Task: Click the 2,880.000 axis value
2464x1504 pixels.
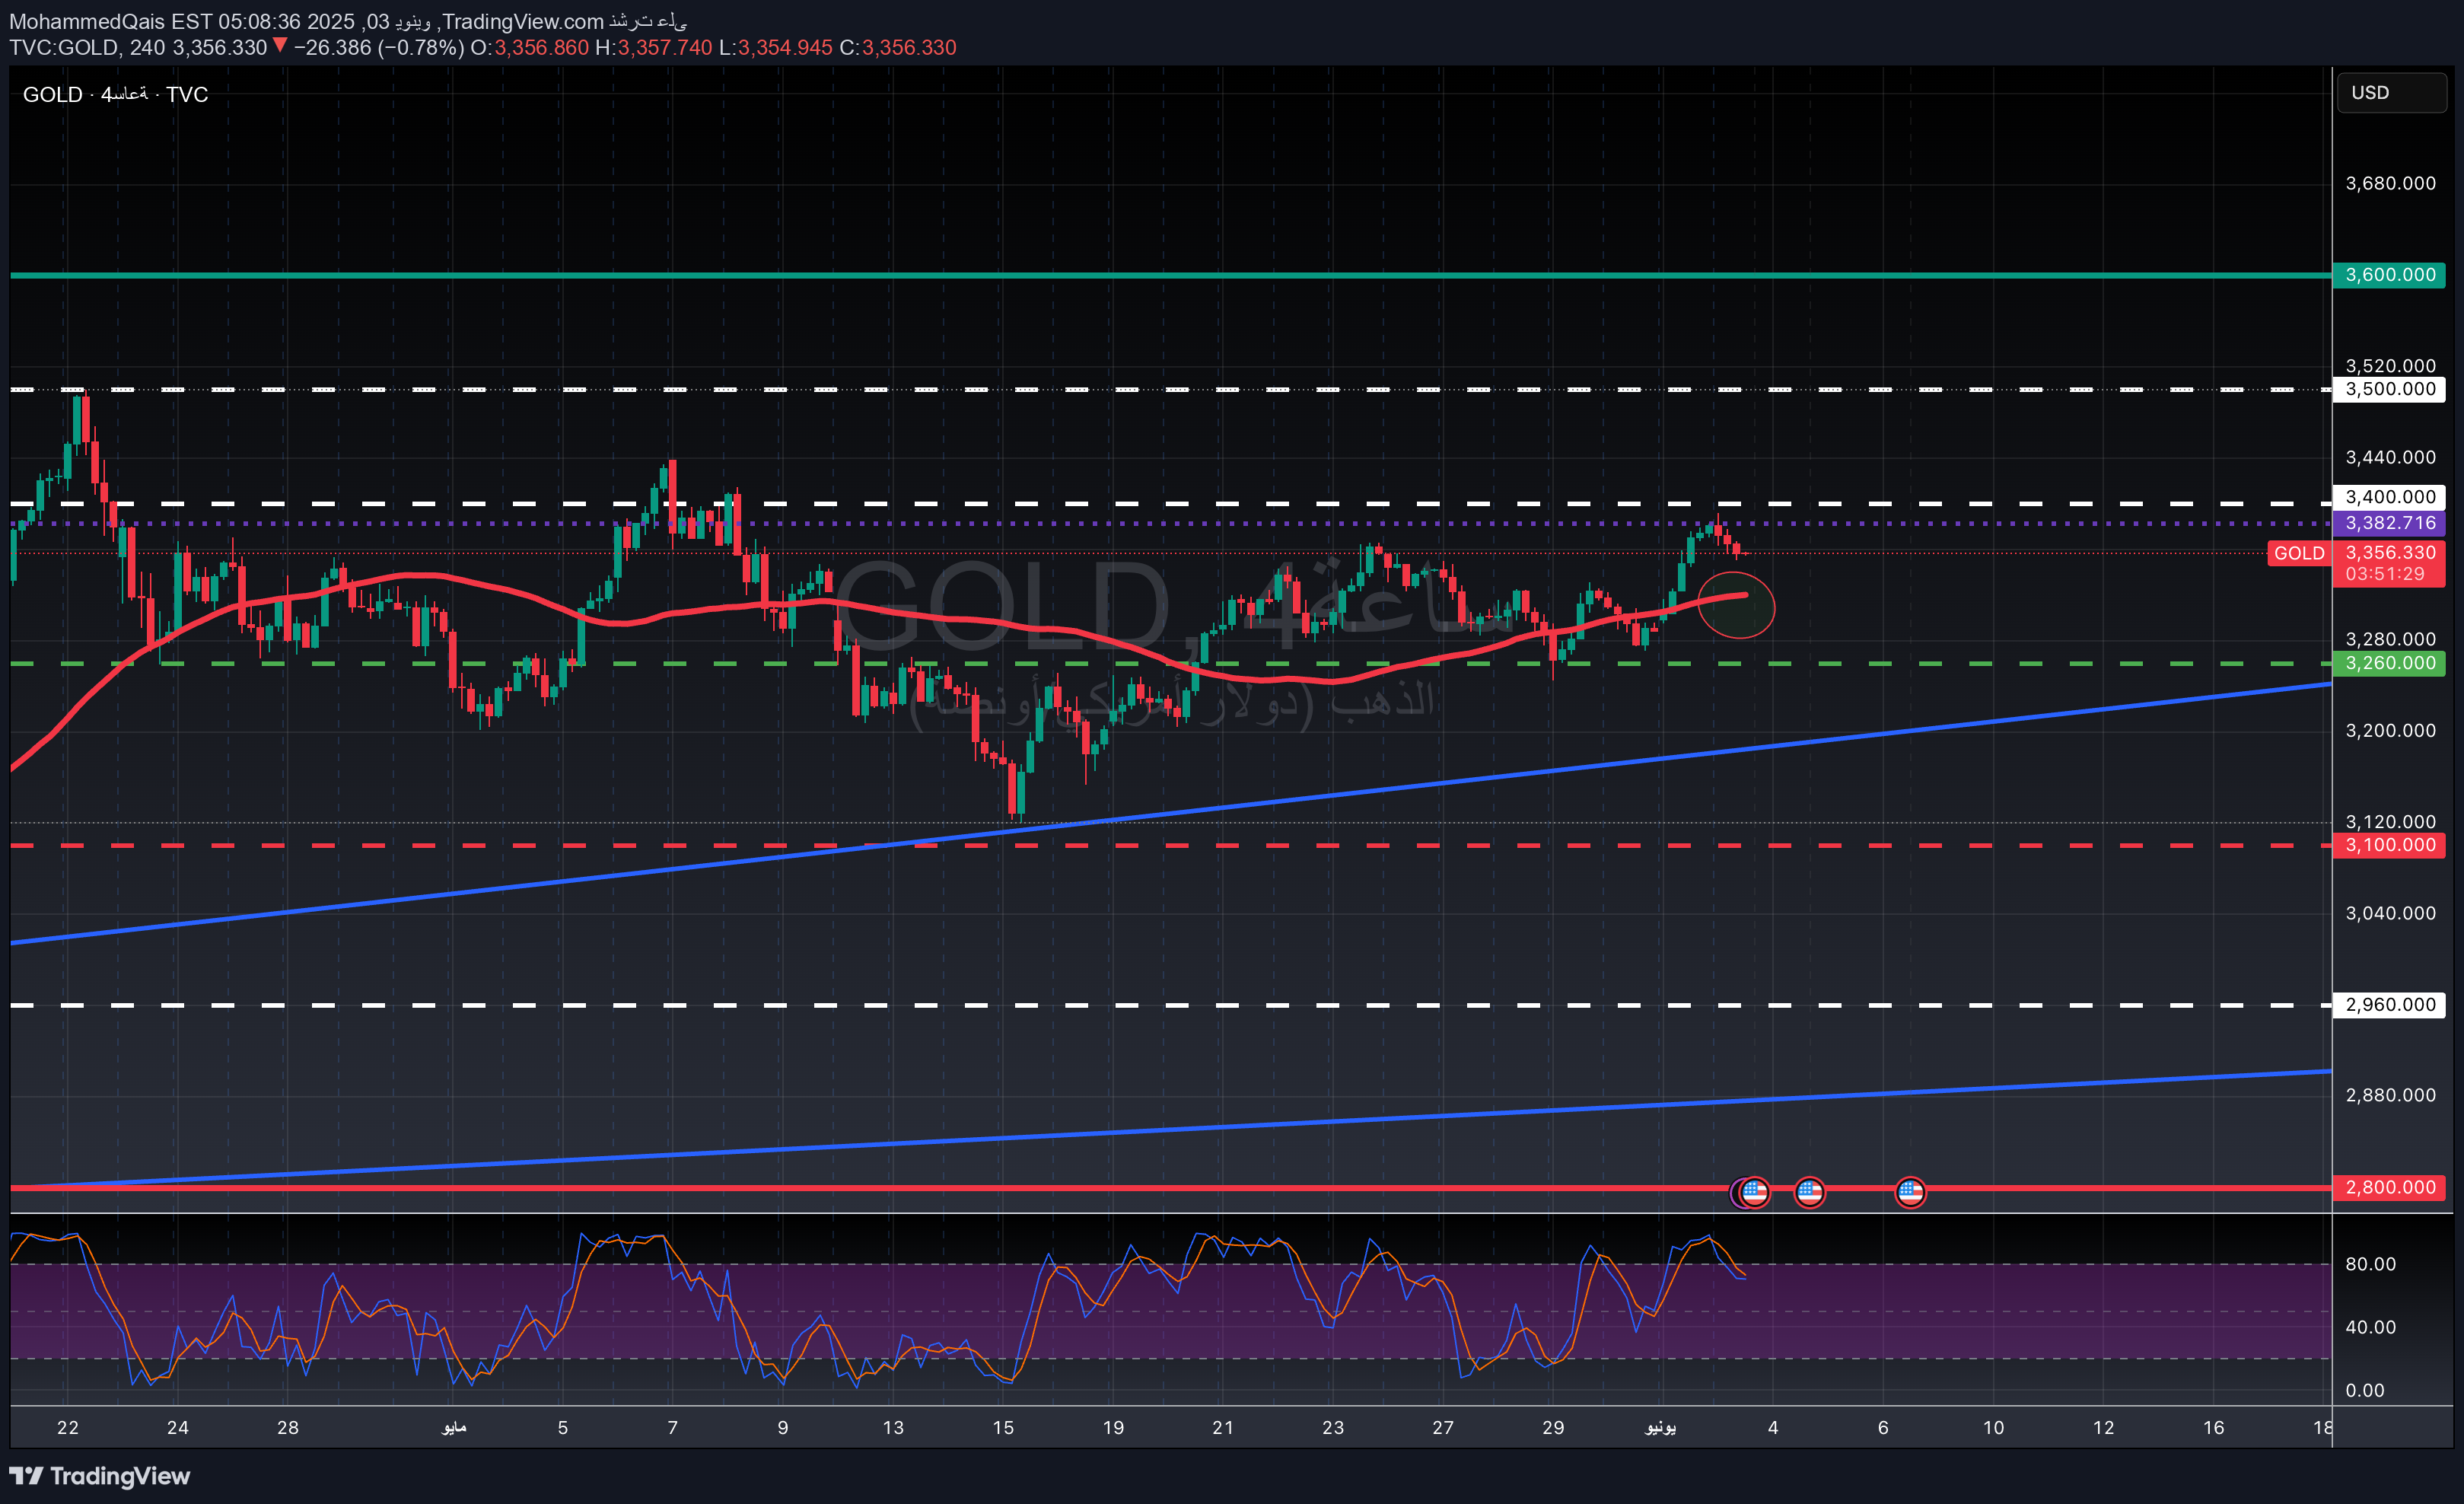Action: click(x=2390, y=1096)
